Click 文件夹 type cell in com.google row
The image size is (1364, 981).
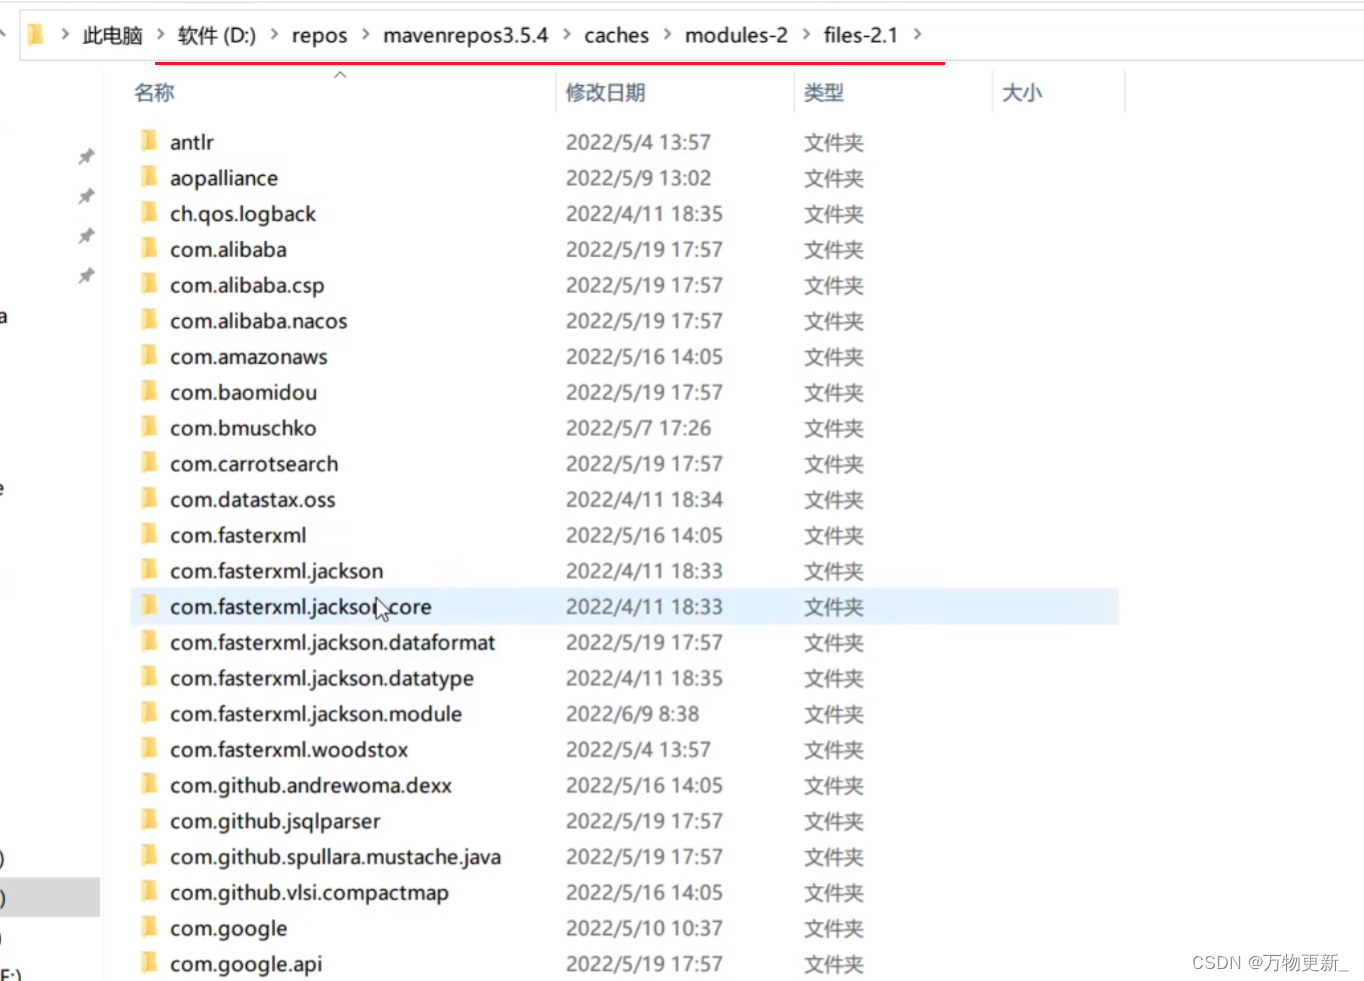pyautogui.click(x=834, y=928)
